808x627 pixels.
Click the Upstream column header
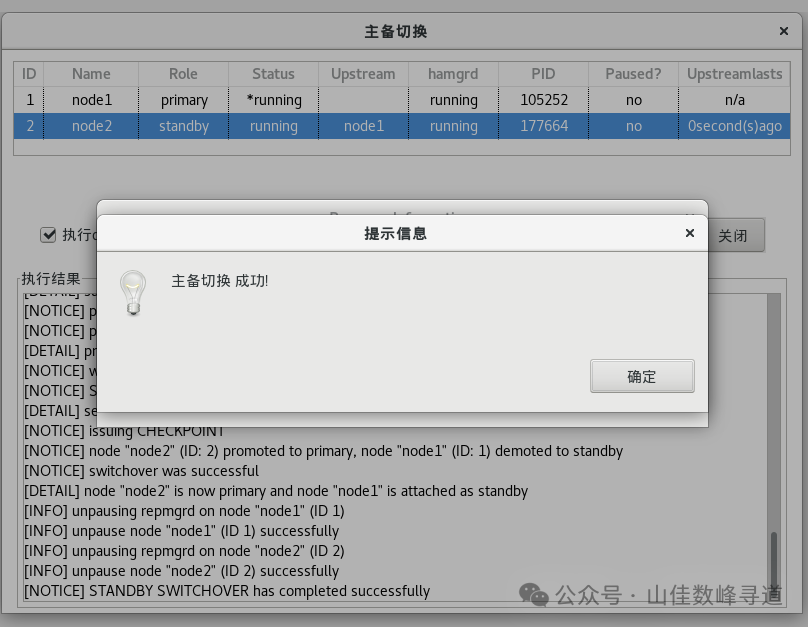pos(363,74)
